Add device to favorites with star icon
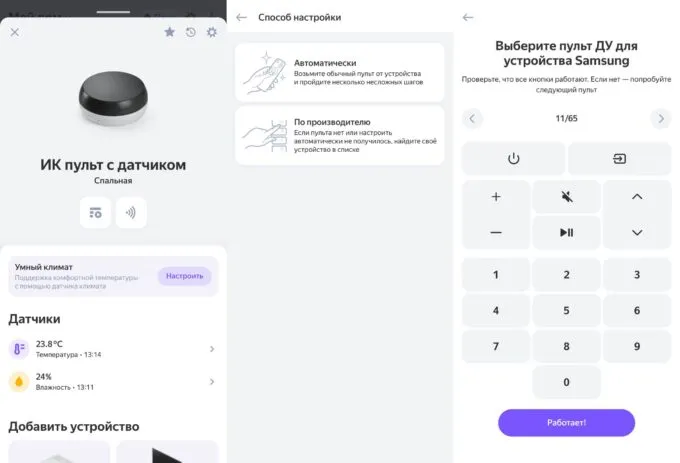The width and height of the screenshot is (680, 463). [x=170, y=32]
